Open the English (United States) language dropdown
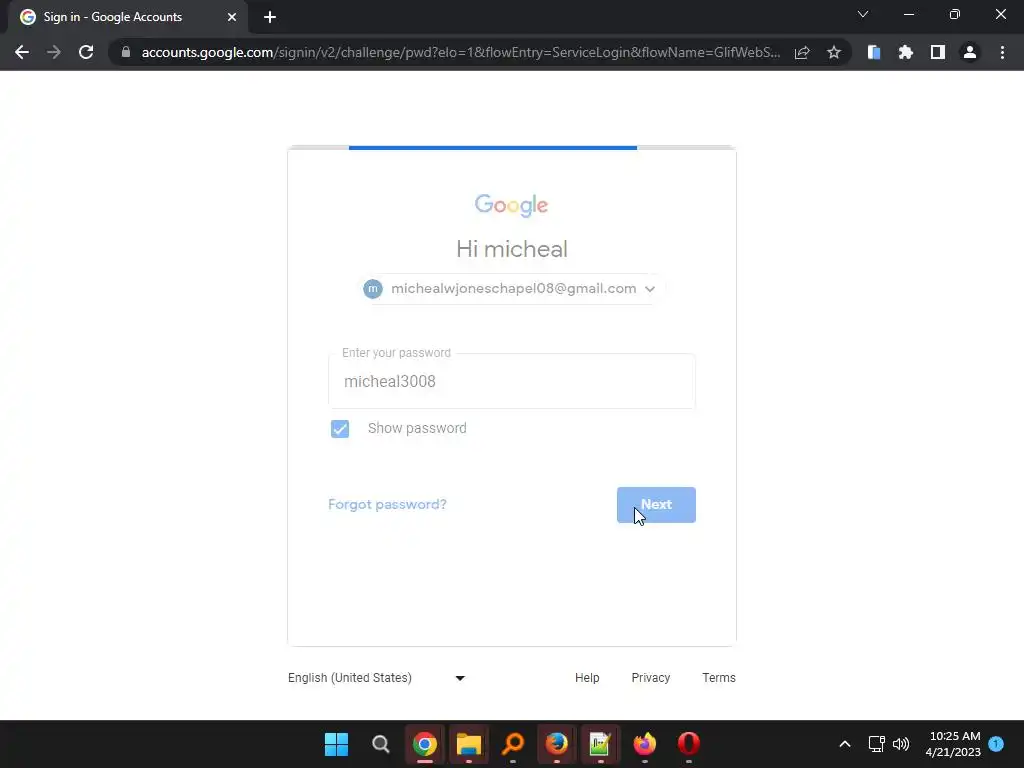 click(x=377, y=678)
